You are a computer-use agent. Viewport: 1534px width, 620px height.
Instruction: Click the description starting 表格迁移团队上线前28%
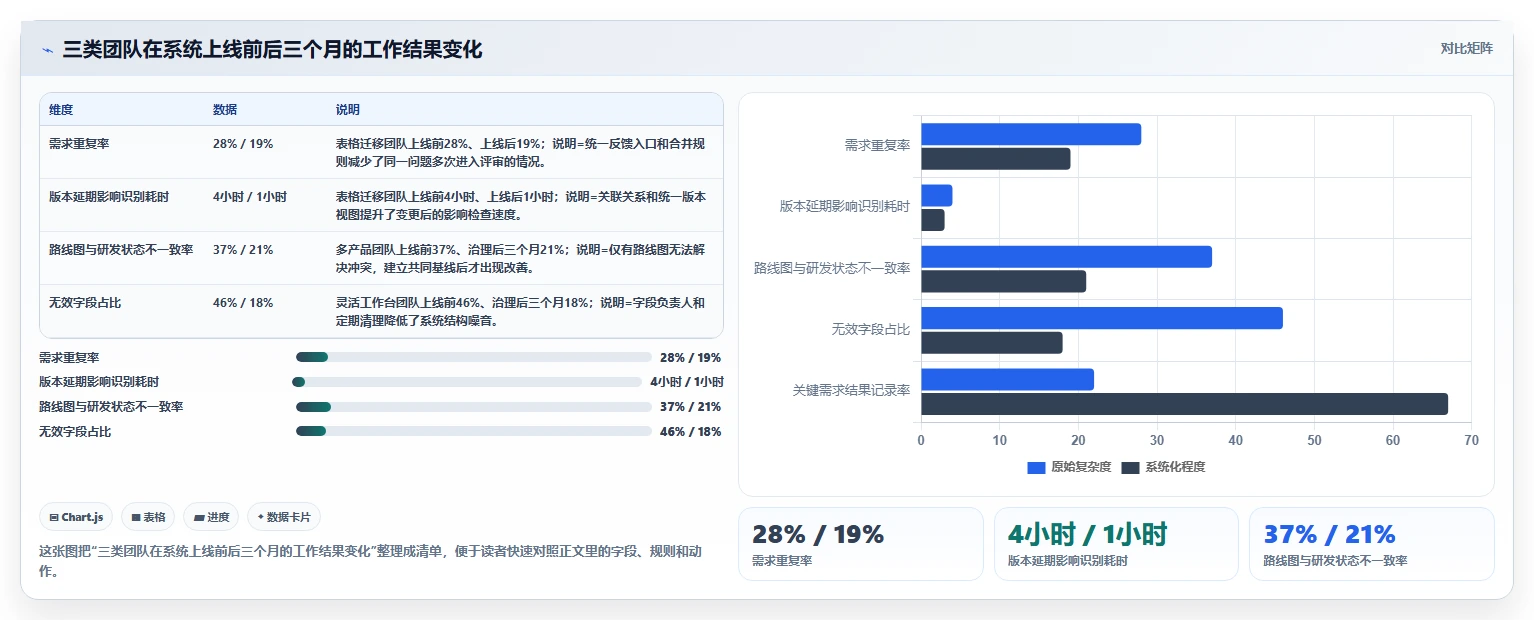tap(522, 152)
